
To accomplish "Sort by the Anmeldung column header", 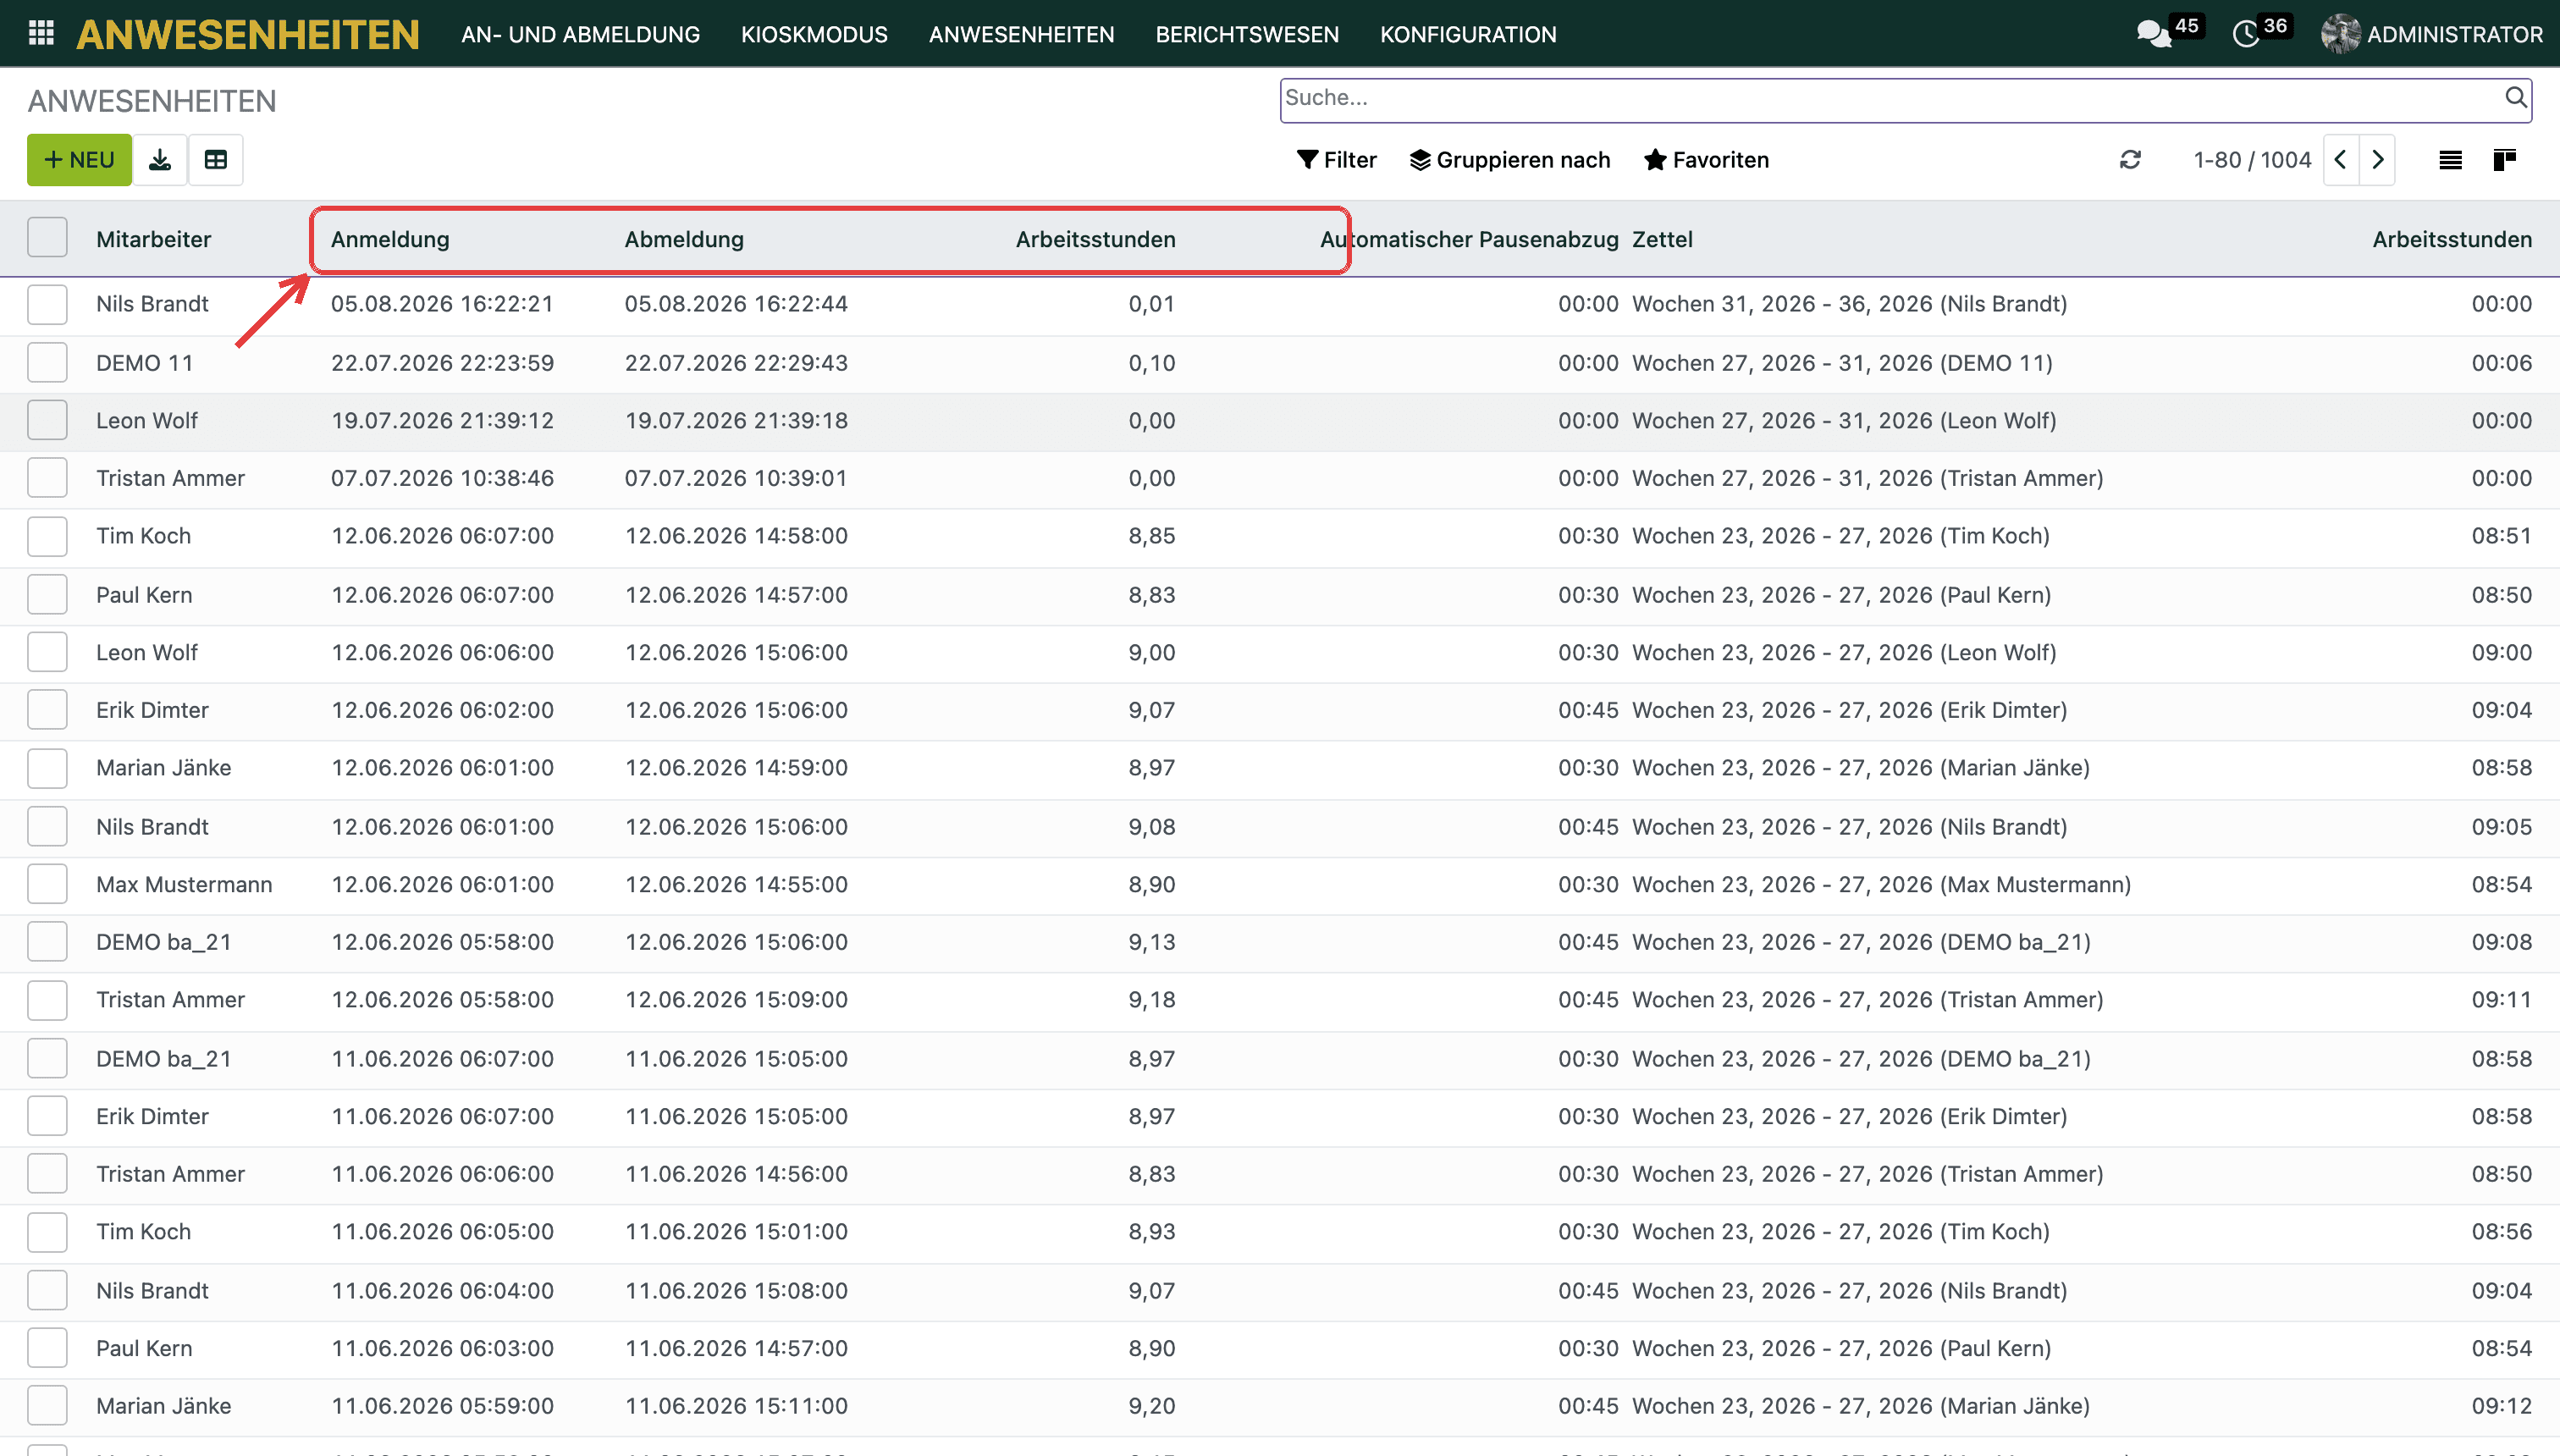I will [390, 239].
